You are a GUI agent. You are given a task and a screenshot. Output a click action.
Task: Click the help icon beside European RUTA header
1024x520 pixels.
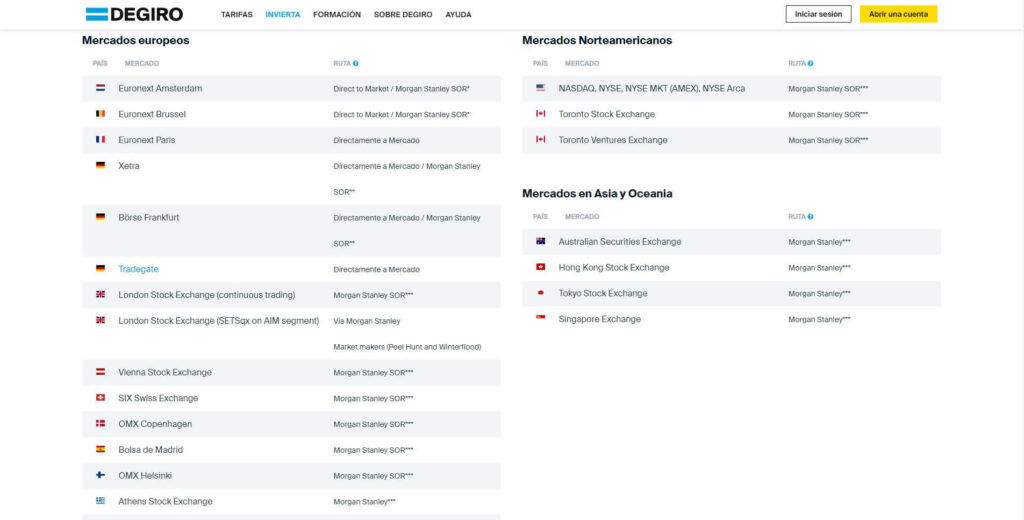pyautogui.click(x=356, y=63)
